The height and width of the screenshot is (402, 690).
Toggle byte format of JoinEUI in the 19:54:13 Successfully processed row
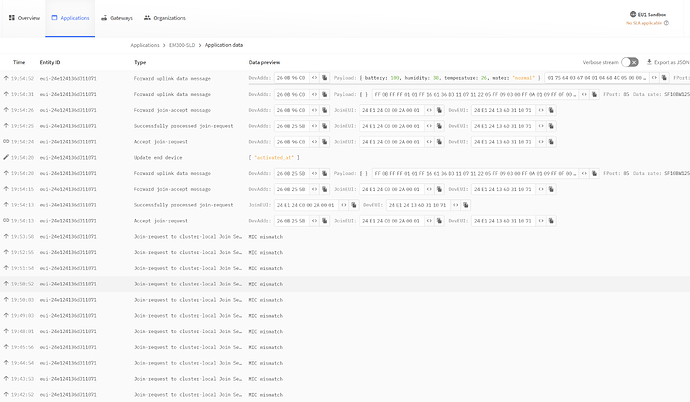[x=344, y=205]
